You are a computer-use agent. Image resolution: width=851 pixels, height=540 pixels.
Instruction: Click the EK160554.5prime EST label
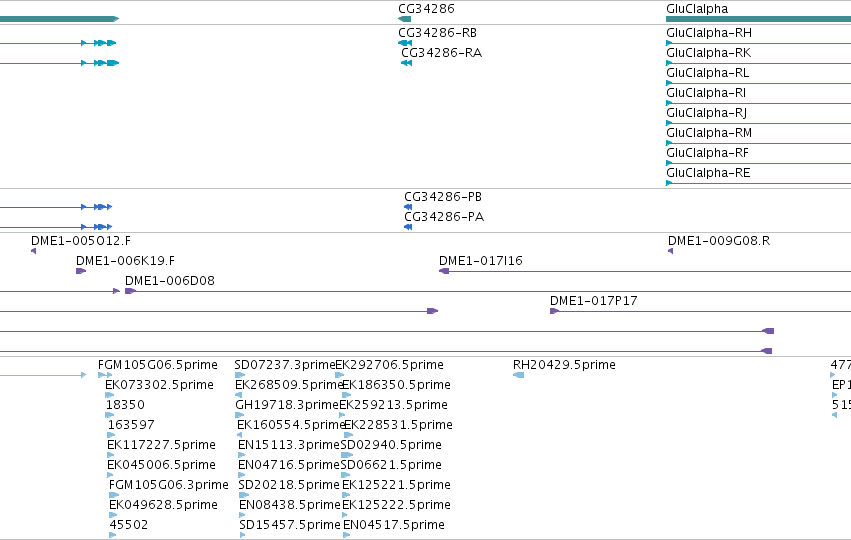[x=291, y=425]
